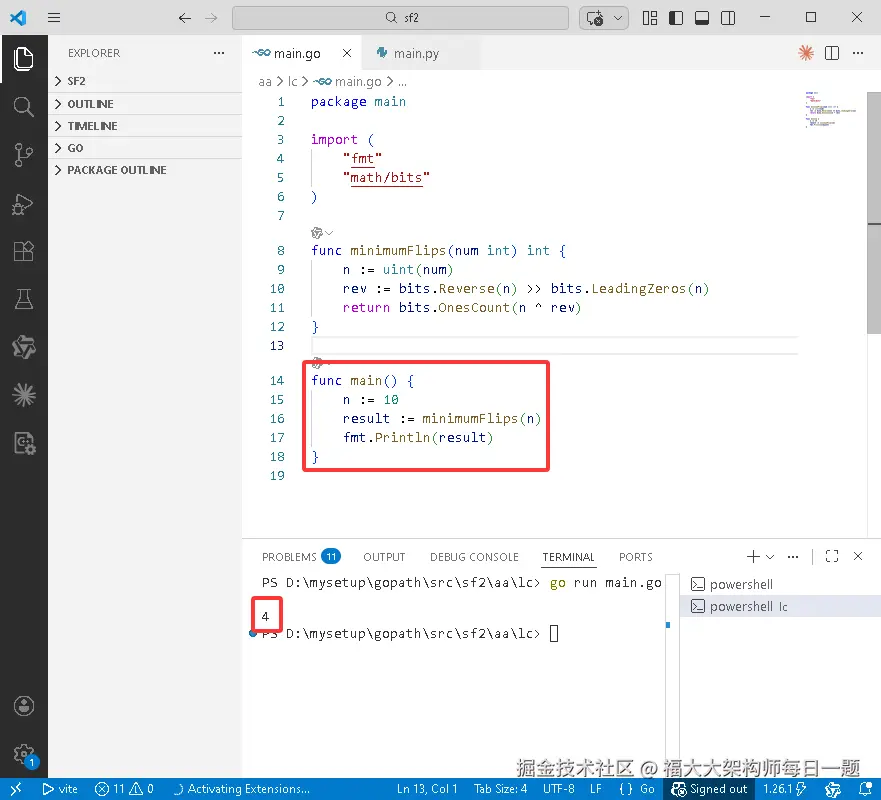Change the LF end of line sequence

coord(596,789)
